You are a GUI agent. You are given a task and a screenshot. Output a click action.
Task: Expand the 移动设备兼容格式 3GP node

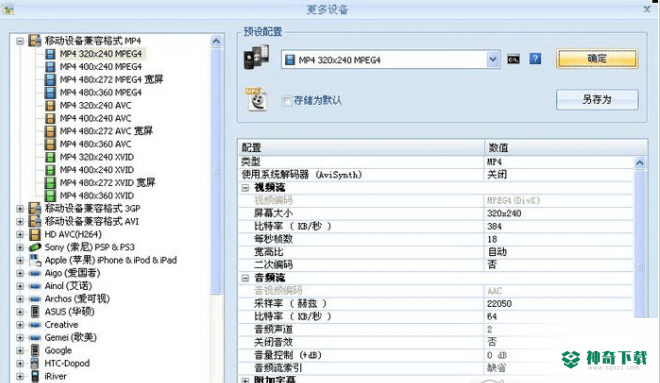(x=20, y=209)
